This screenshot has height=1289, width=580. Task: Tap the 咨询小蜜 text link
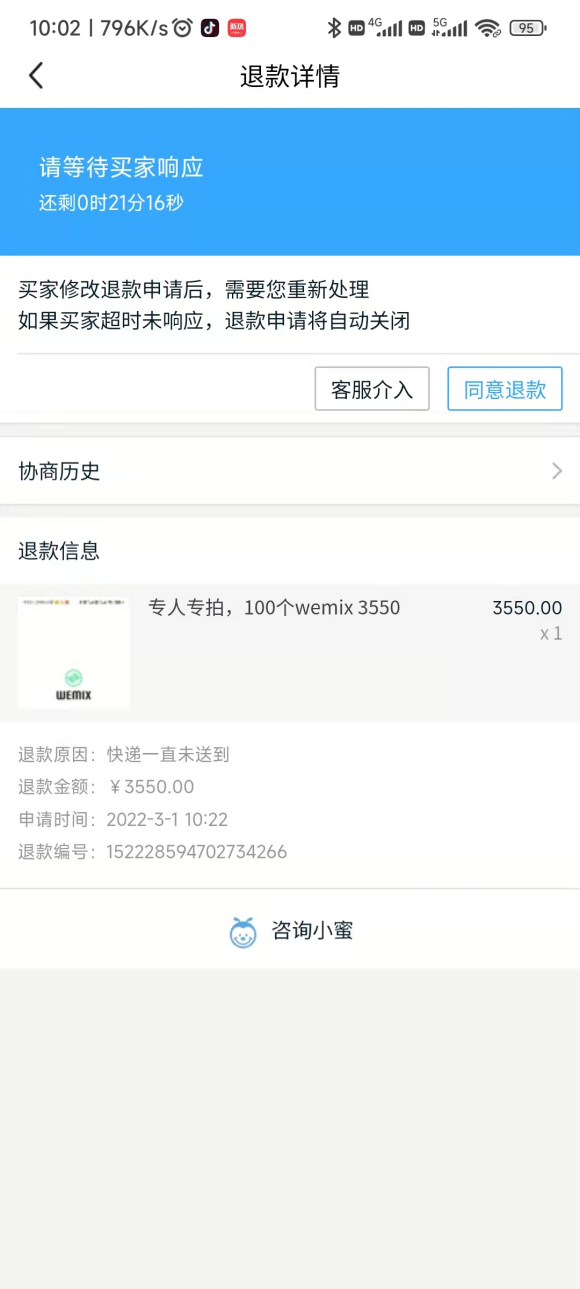tap(312, 932)
